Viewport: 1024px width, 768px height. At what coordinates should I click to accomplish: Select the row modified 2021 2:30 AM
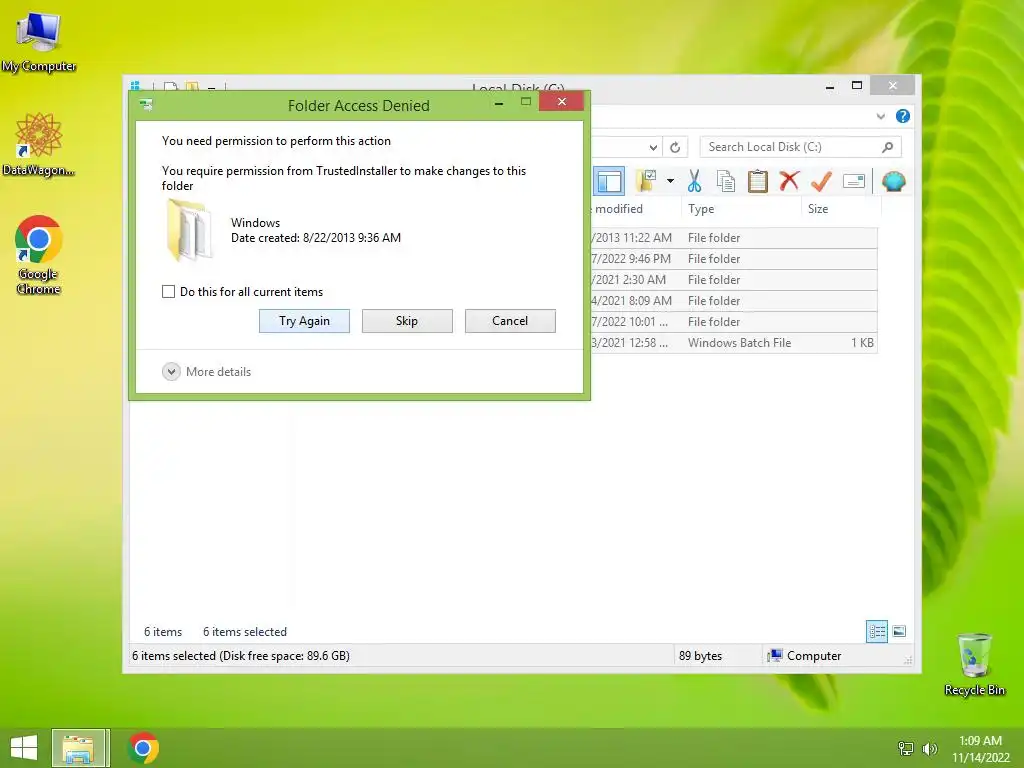(x=733, y=280)
